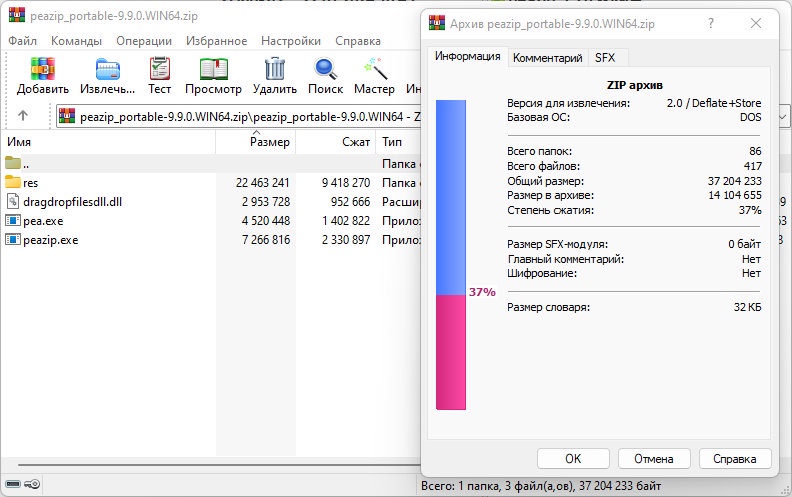
Task: Click the Извлечь (Extract) toolbar icon
Action: pos(108,69)
